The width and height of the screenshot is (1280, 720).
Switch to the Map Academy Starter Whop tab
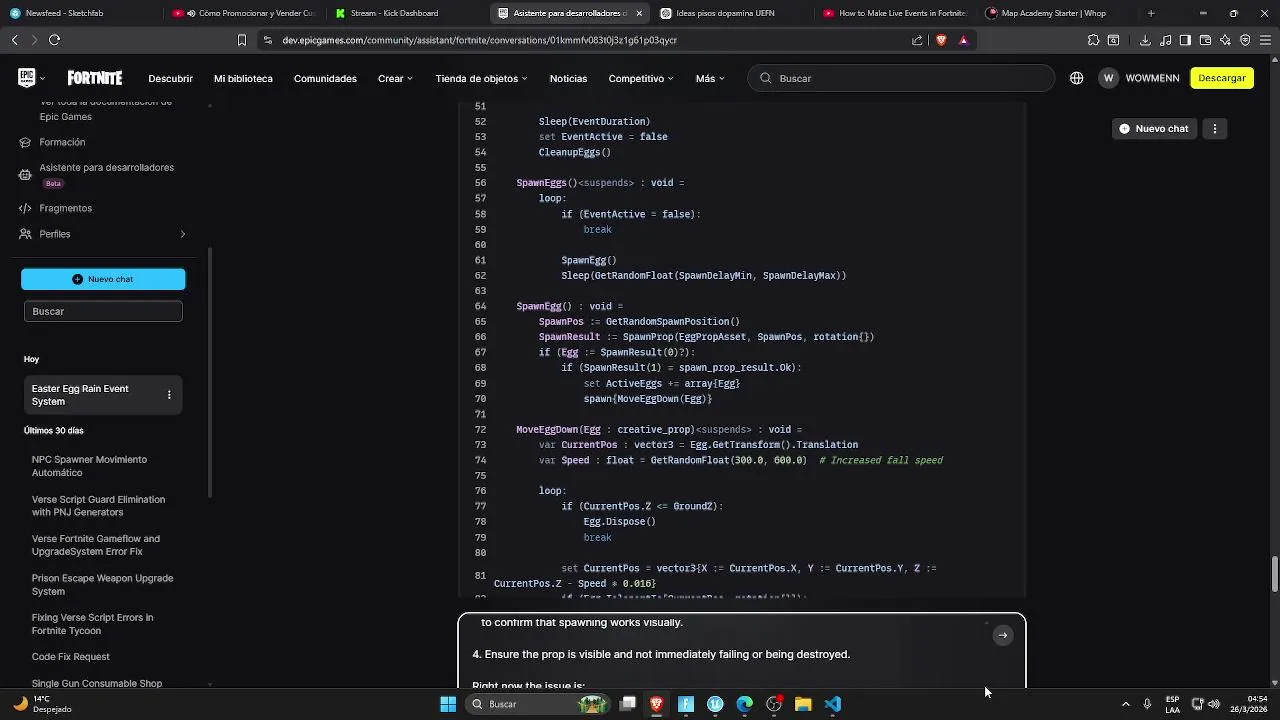[x=1056, y=13]
